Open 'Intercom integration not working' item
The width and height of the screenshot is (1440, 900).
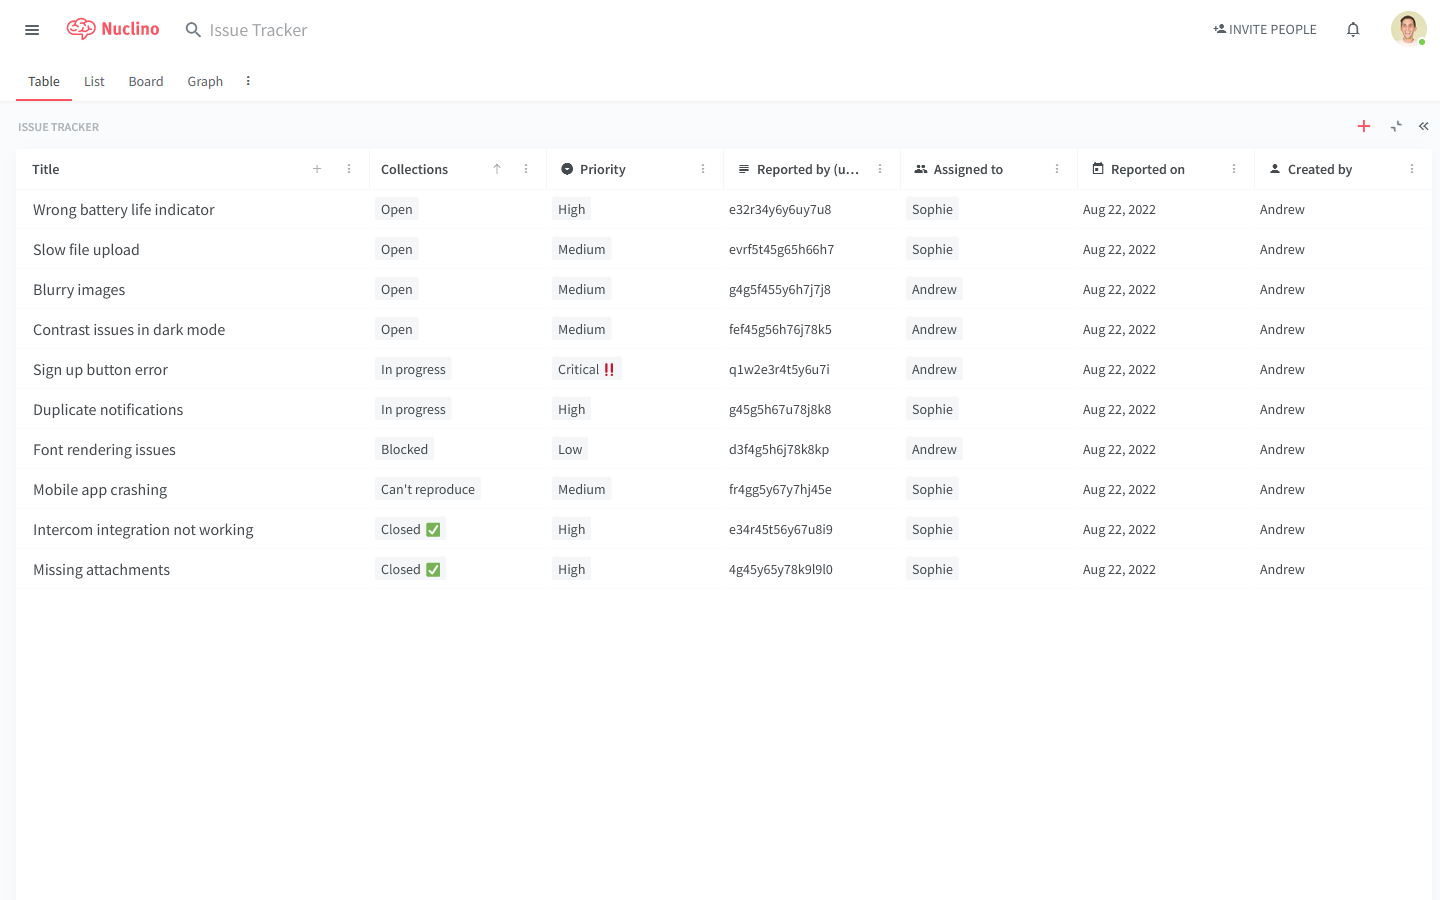pyautogui.click(x=143, y=529)
